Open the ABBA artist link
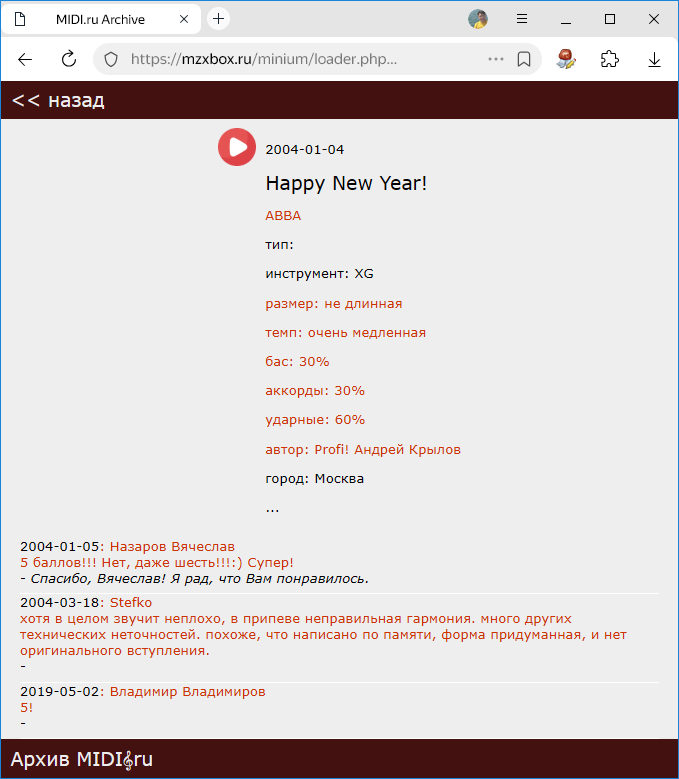This screenshot has height=779, width=679. pyautogui.click(x=283, y=216)
